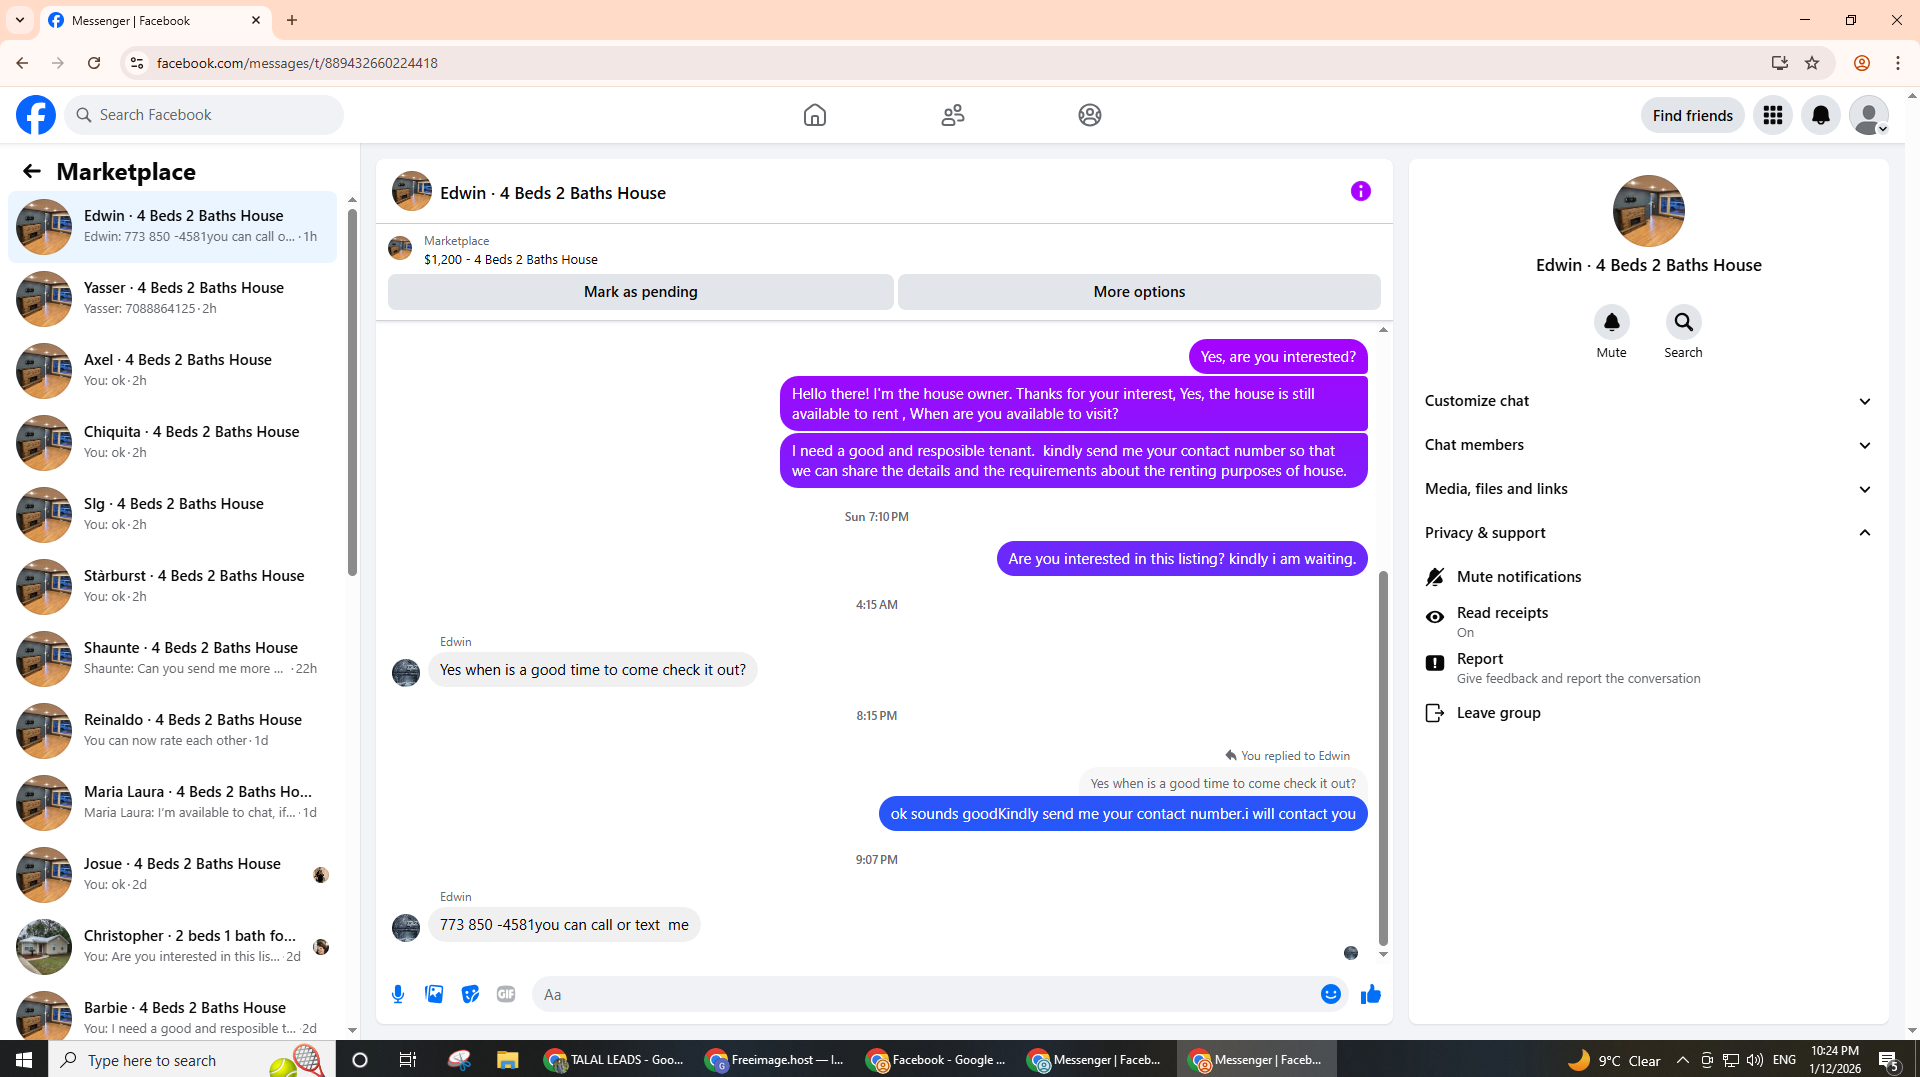The image size is (1920, 1077).
Task: Open the Maria Laura conversation
Action: coord(173,802)
